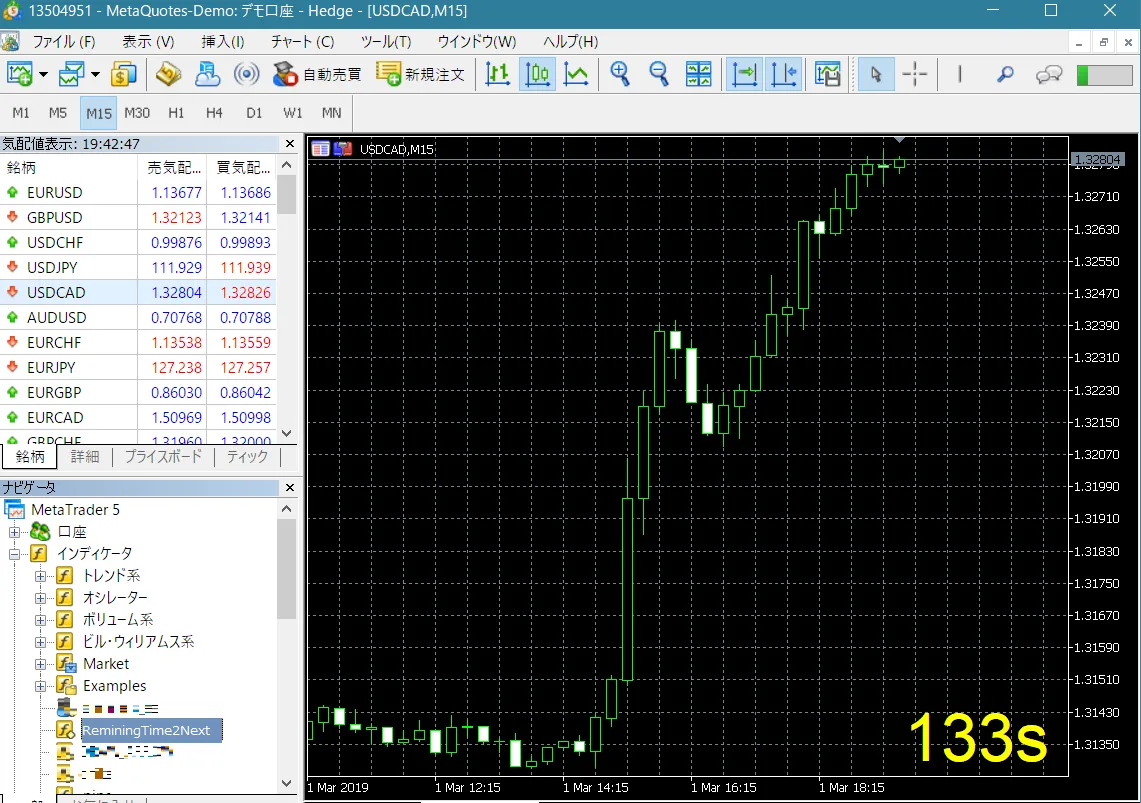Open the 表示(V) menu
This screenshot has height=803, width=1141.
tap(148, 41)
